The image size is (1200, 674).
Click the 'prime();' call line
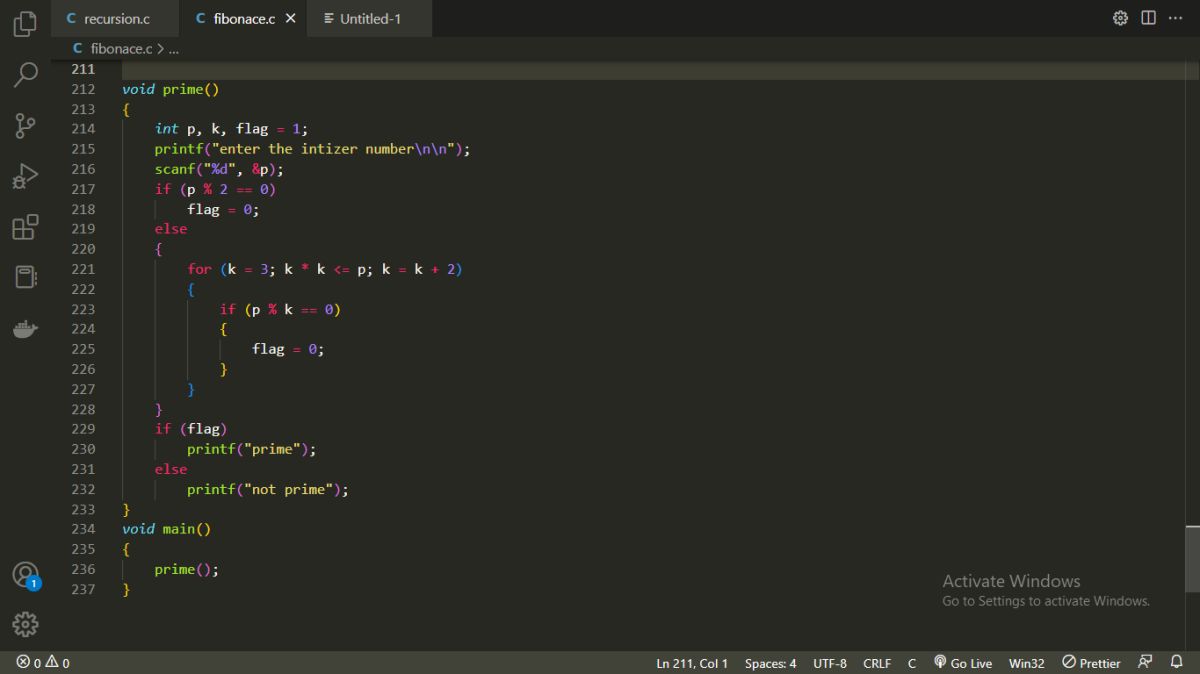tap(186, 569)
